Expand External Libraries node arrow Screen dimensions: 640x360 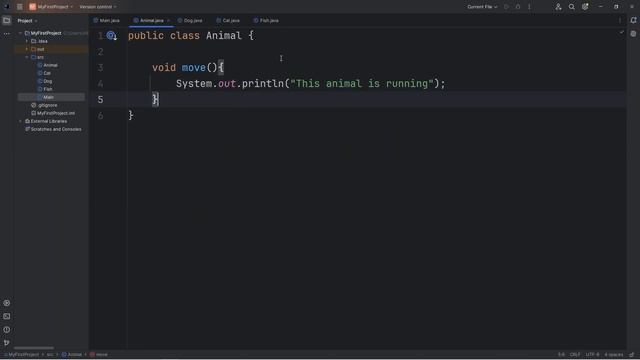coord(20,121)
